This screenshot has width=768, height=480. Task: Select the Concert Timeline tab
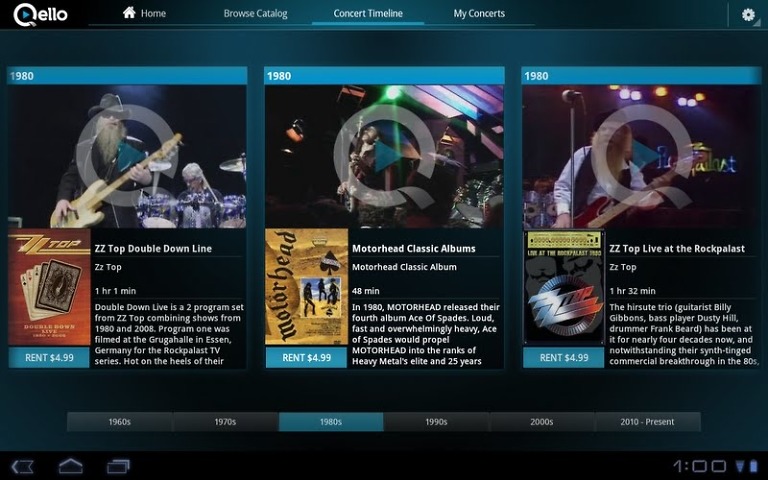pyautogui.click(x=368, y=14)
